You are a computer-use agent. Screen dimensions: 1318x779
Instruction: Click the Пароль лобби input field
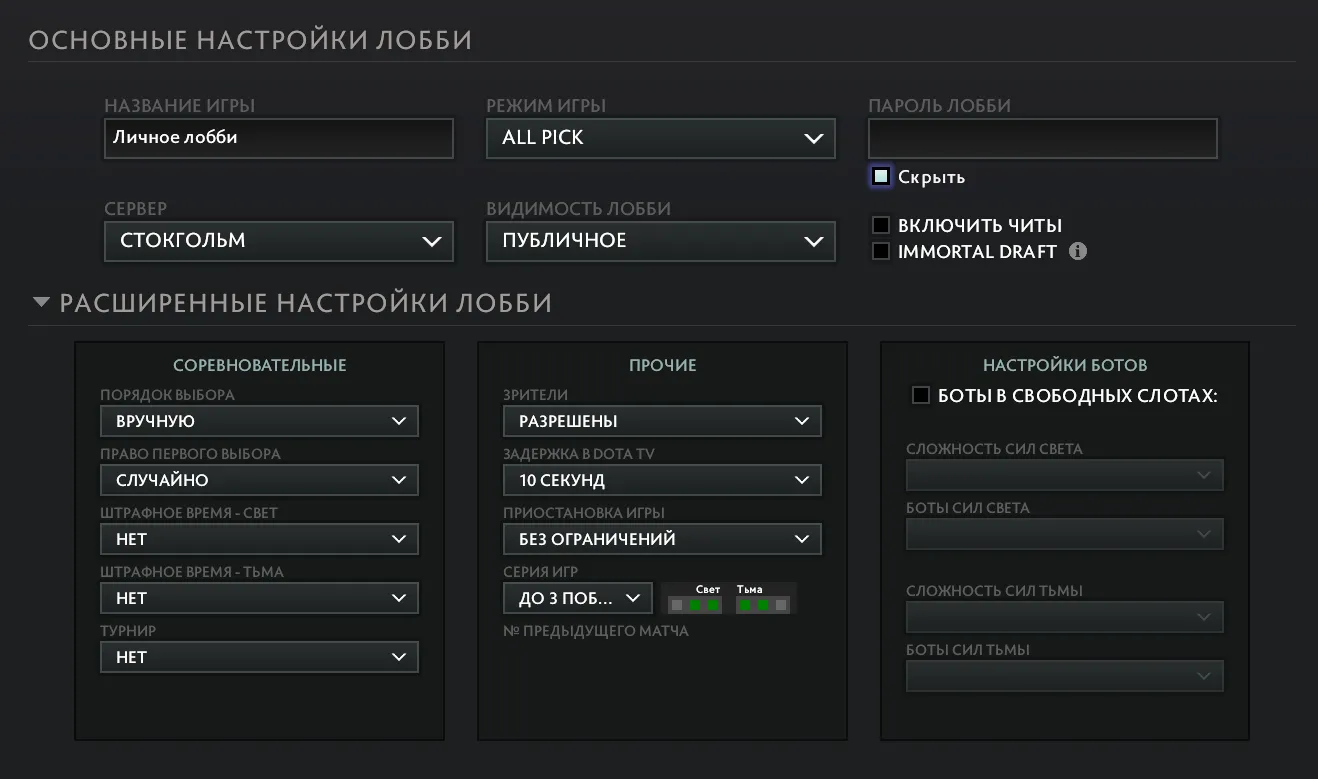1043,138
